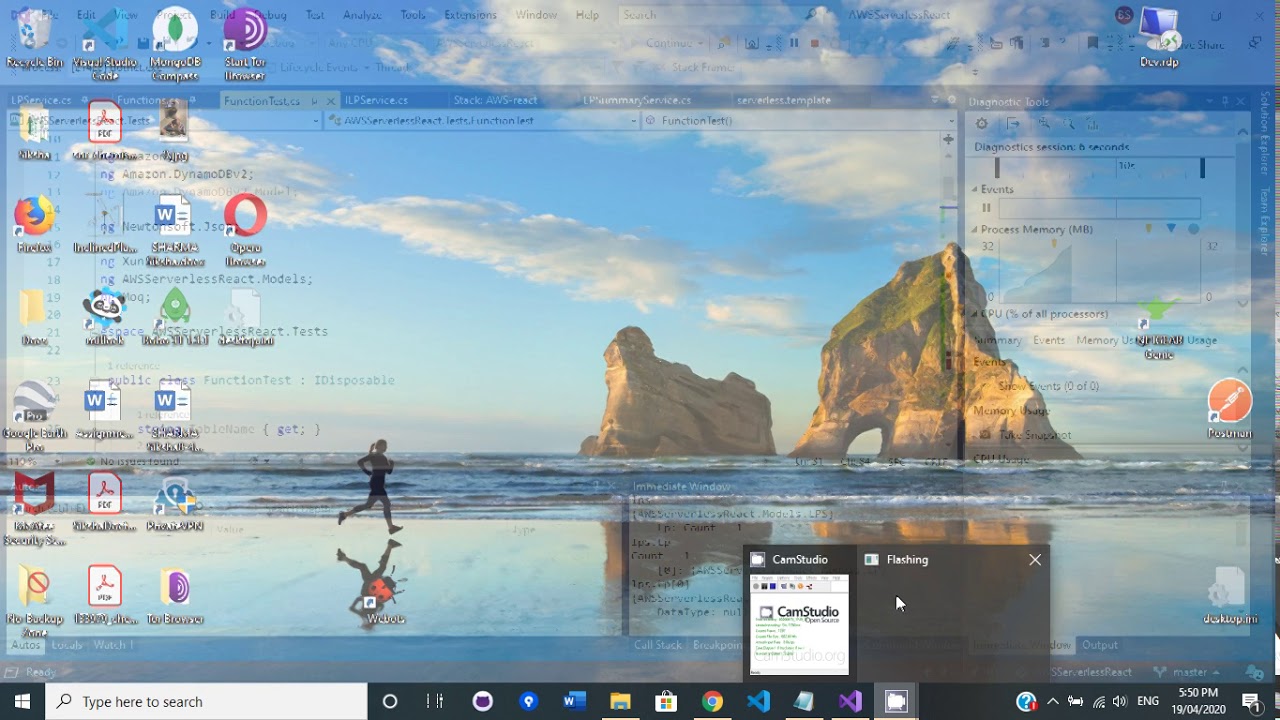Switch to the ILPService.cs editor tab
1280x720 pixels.
pyautogui.click(x=376, y=100)
